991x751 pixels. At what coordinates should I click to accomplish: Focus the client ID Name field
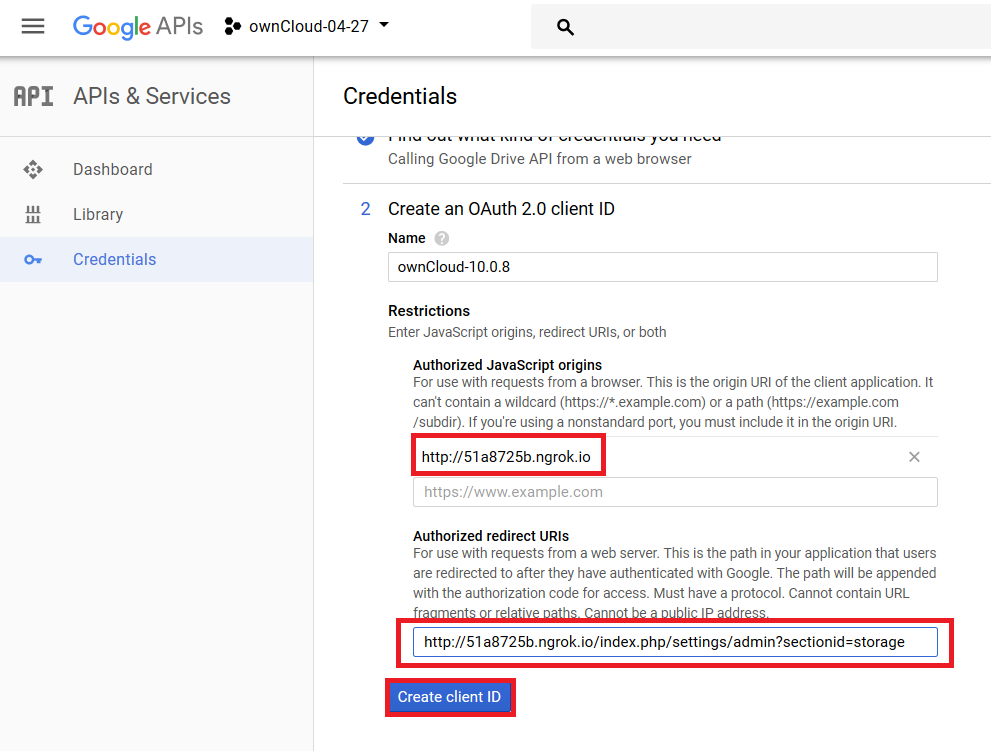[662, 267]
